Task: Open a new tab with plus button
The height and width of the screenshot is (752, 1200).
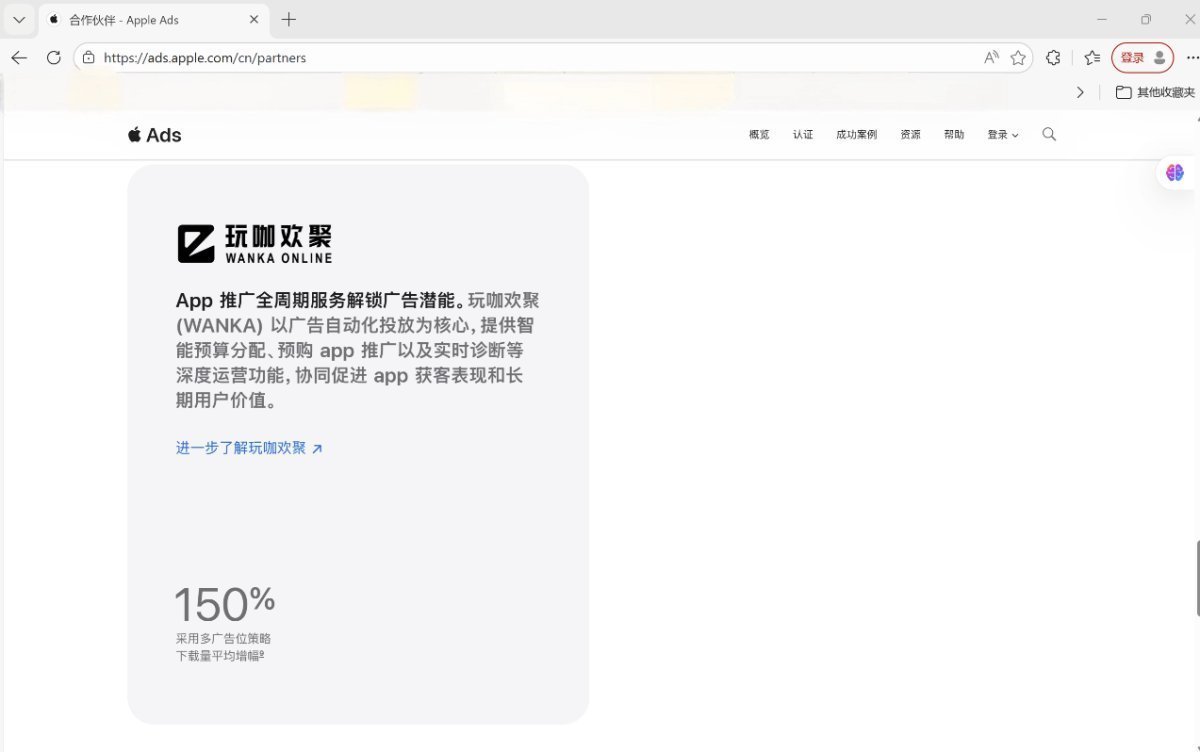Action: (289, 20)
